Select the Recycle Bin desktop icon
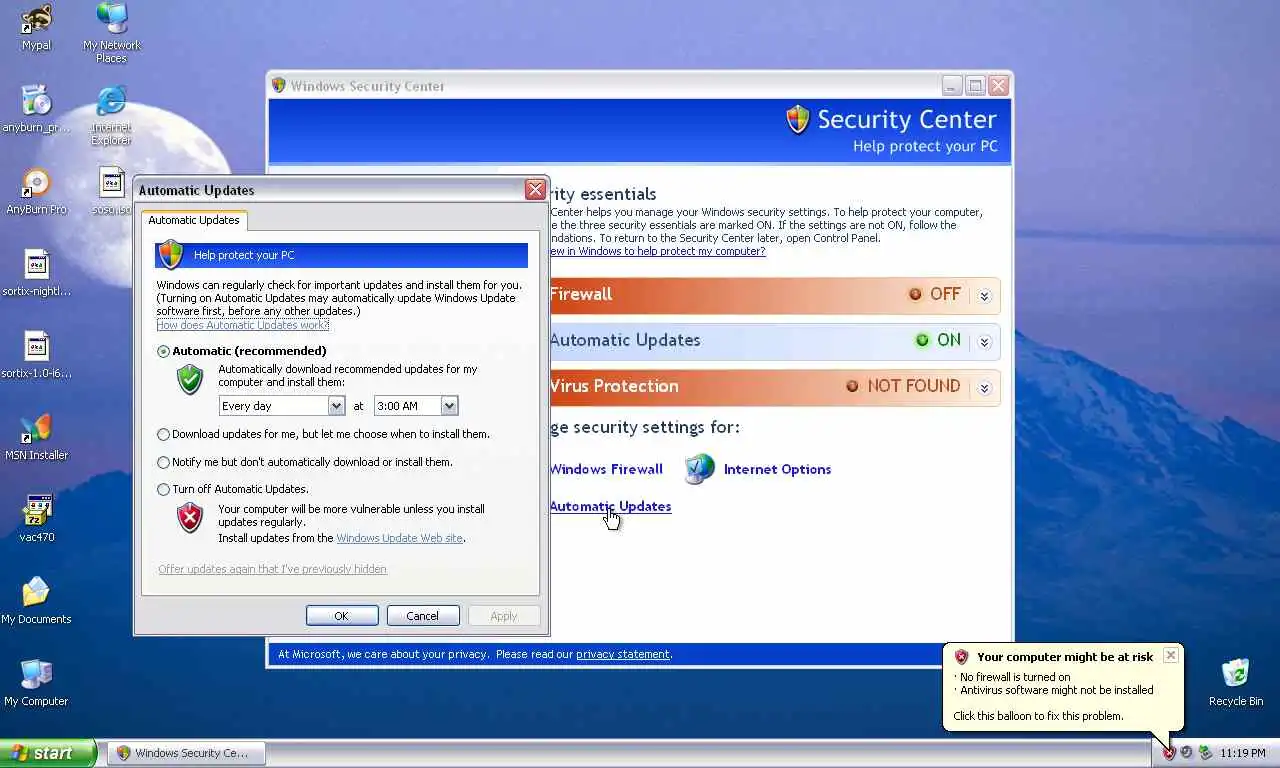 point(1236,683)
